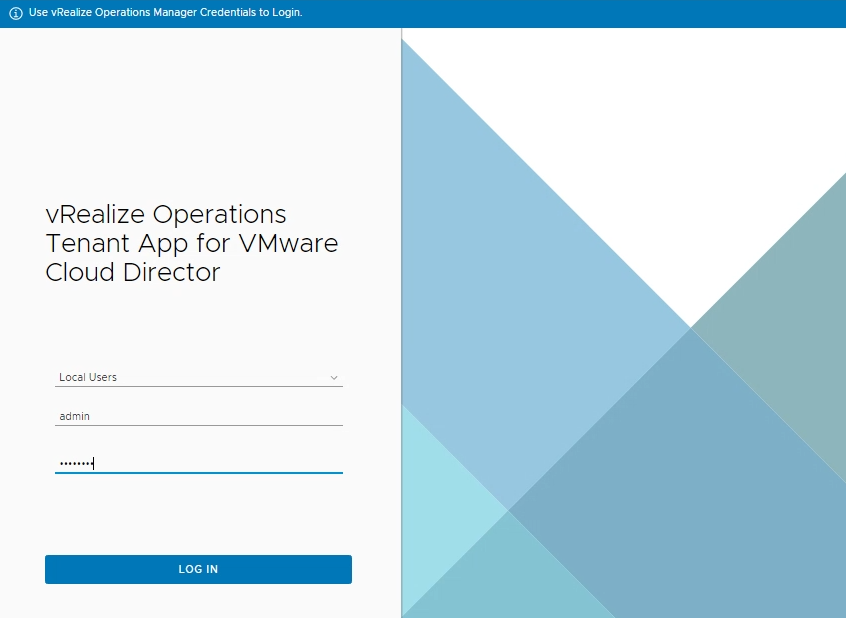Click into the masked password field
The height and width of the screenshot is (618, 846).
point(199,464)
